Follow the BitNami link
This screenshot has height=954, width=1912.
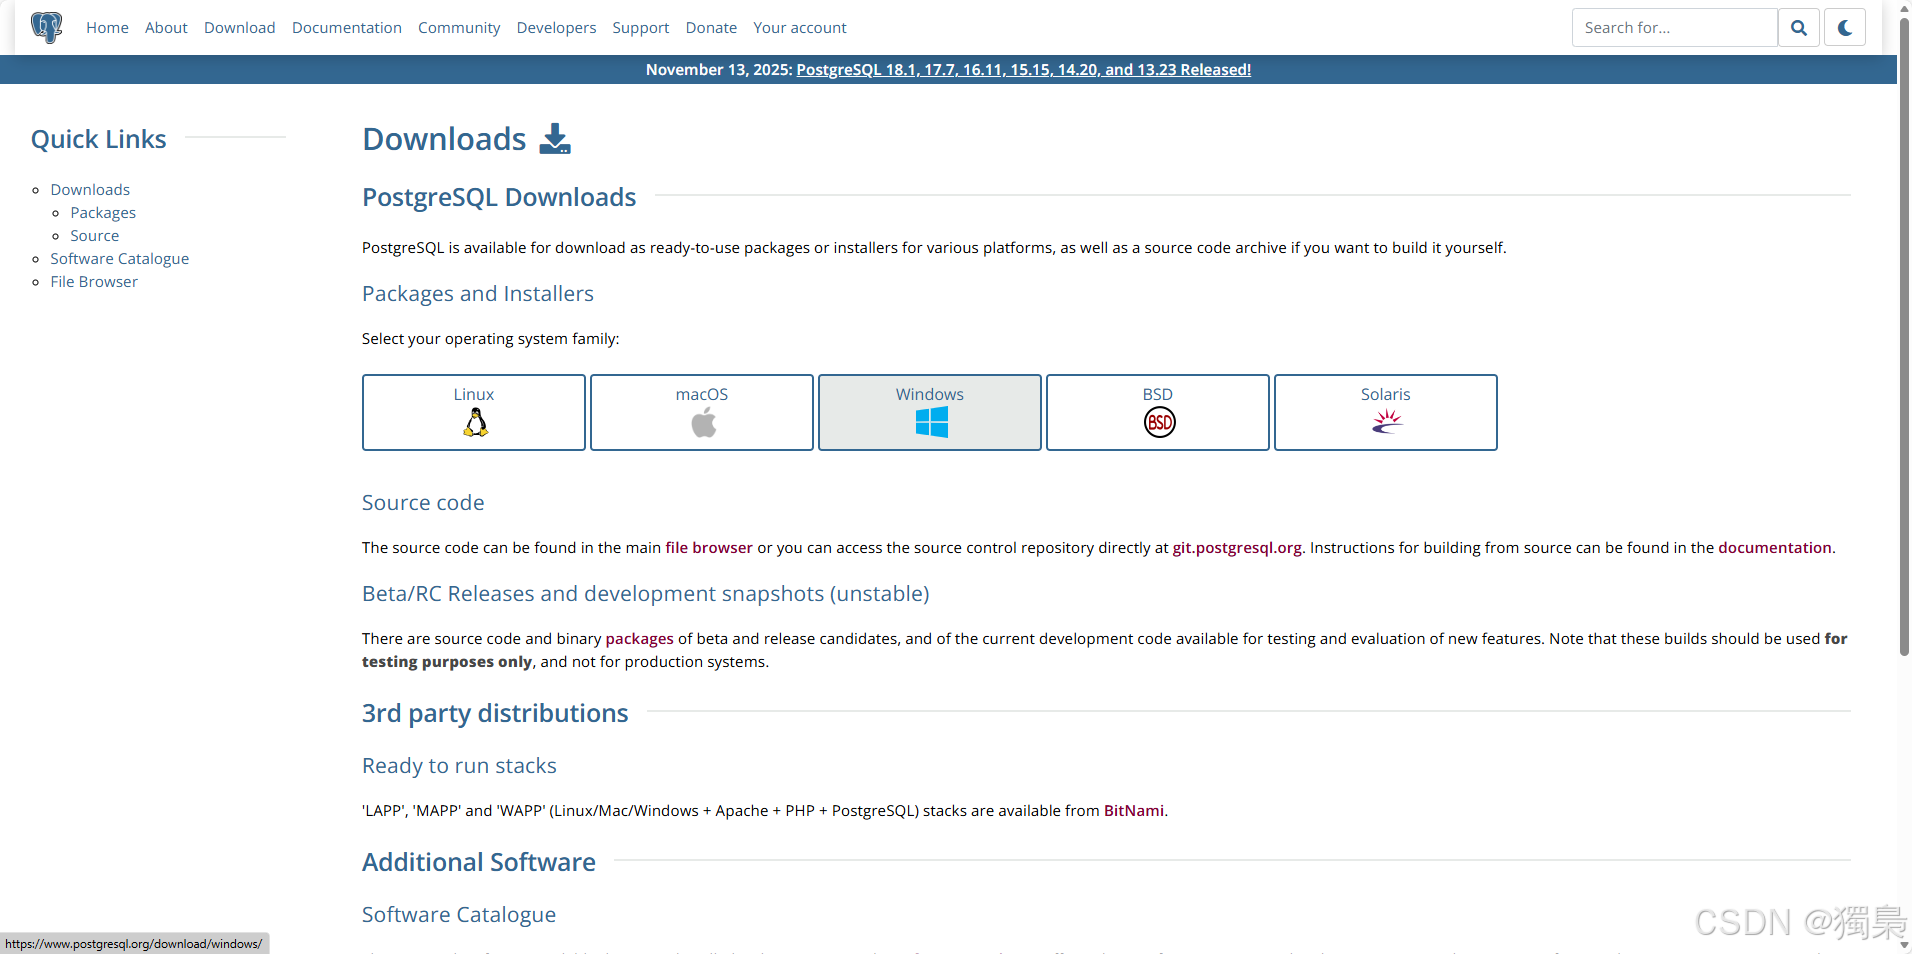(x=1134, y=811)
